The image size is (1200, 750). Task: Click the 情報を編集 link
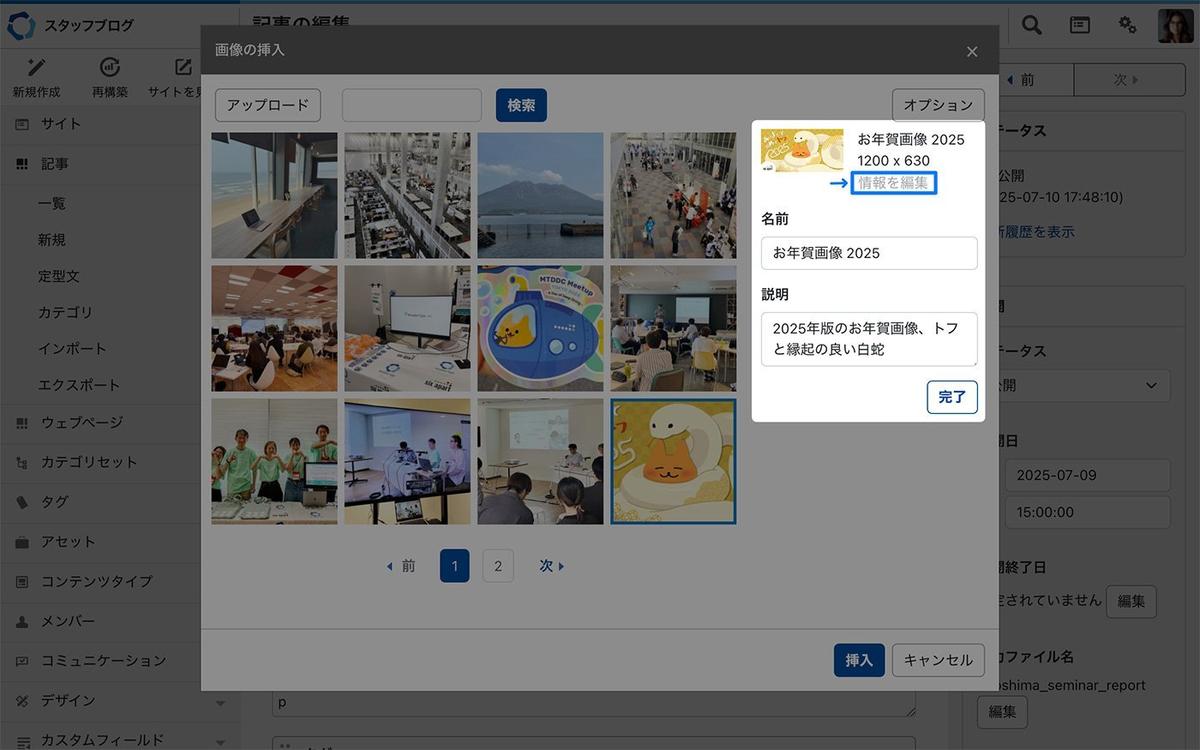pos(893,183)
